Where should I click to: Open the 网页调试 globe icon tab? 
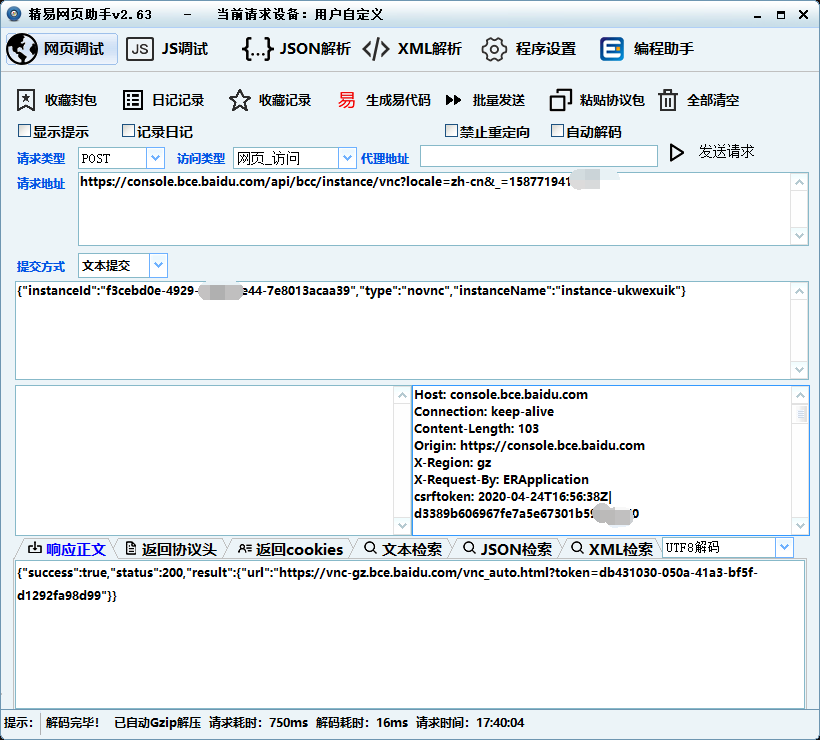[x=22, y=49]
